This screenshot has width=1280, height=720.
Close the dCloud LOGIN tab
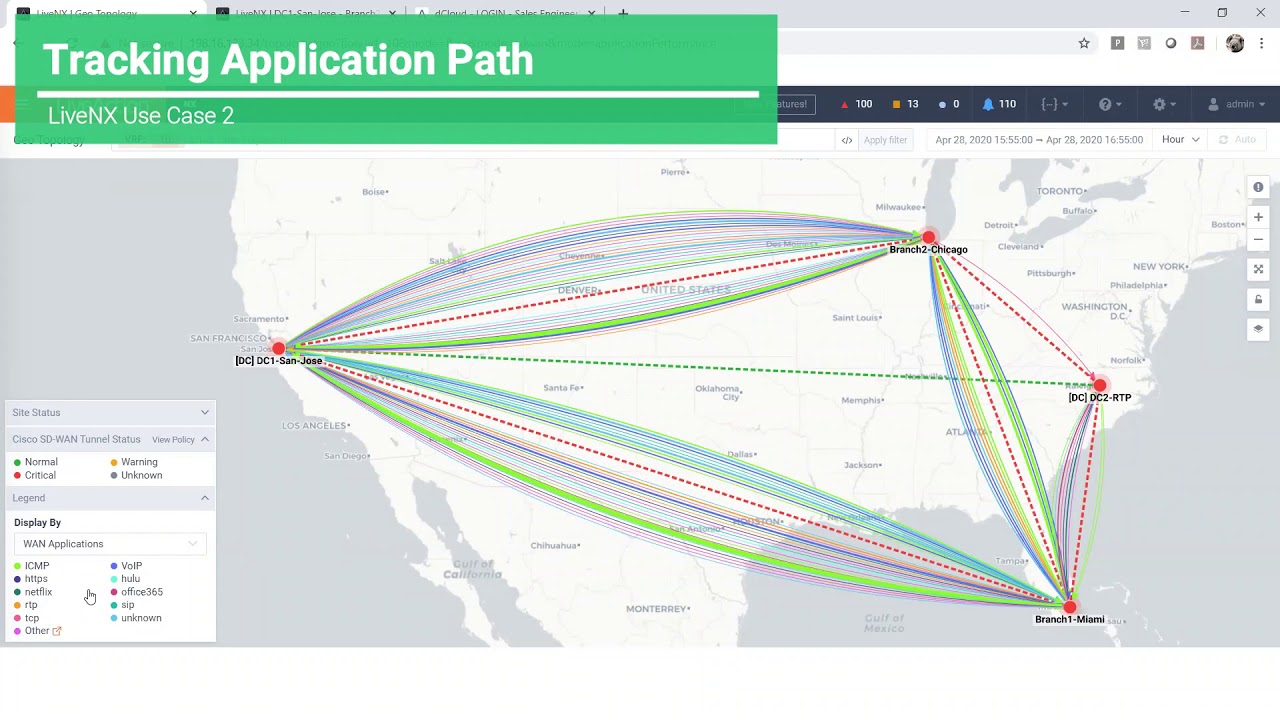click(x=593, y=13)
